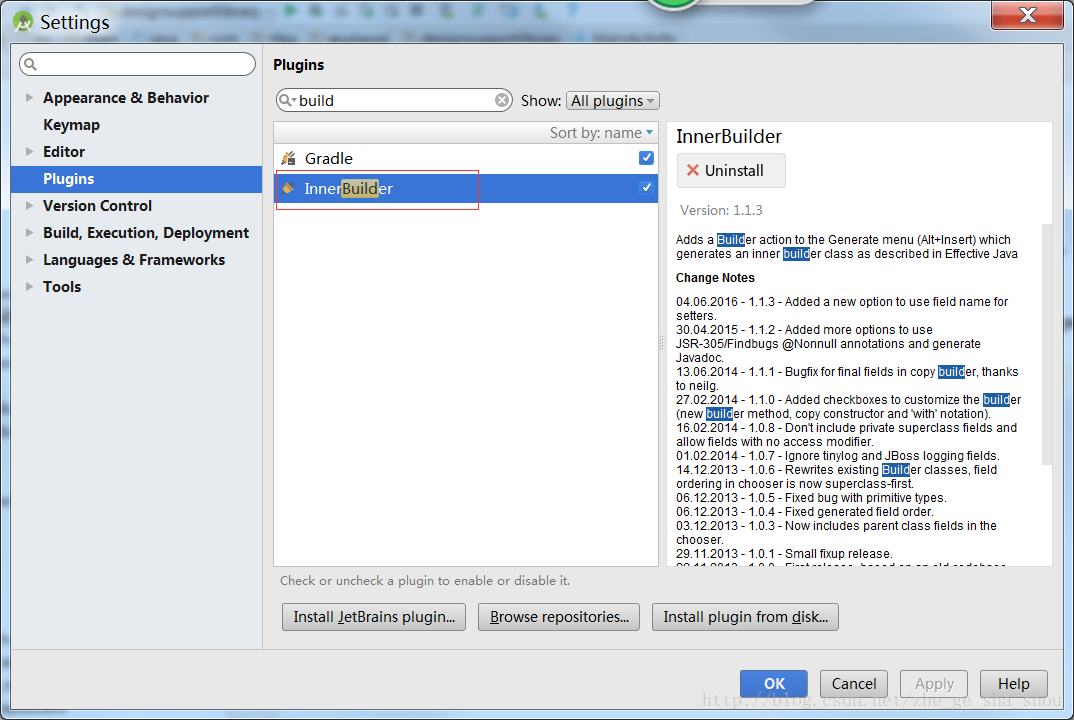Expand Version Control section arrow
1074x720 pixels.
click(x=29, y=206)
